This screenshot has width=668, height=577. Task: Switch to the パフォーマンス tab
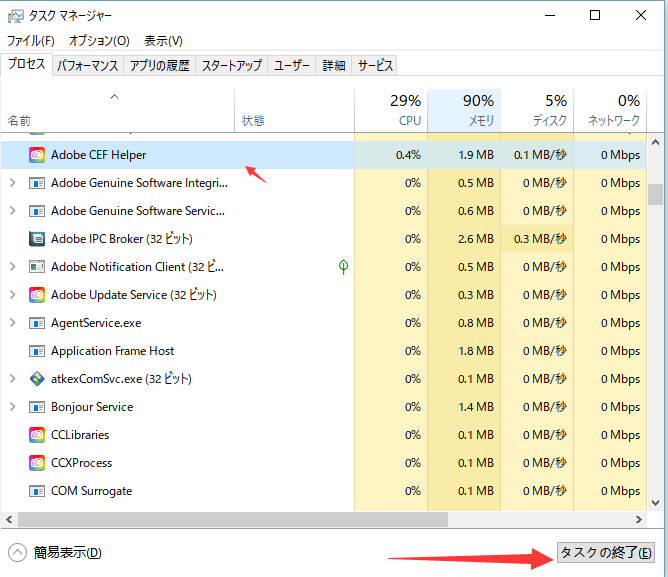pyautogui.click(x=88, y=66)
